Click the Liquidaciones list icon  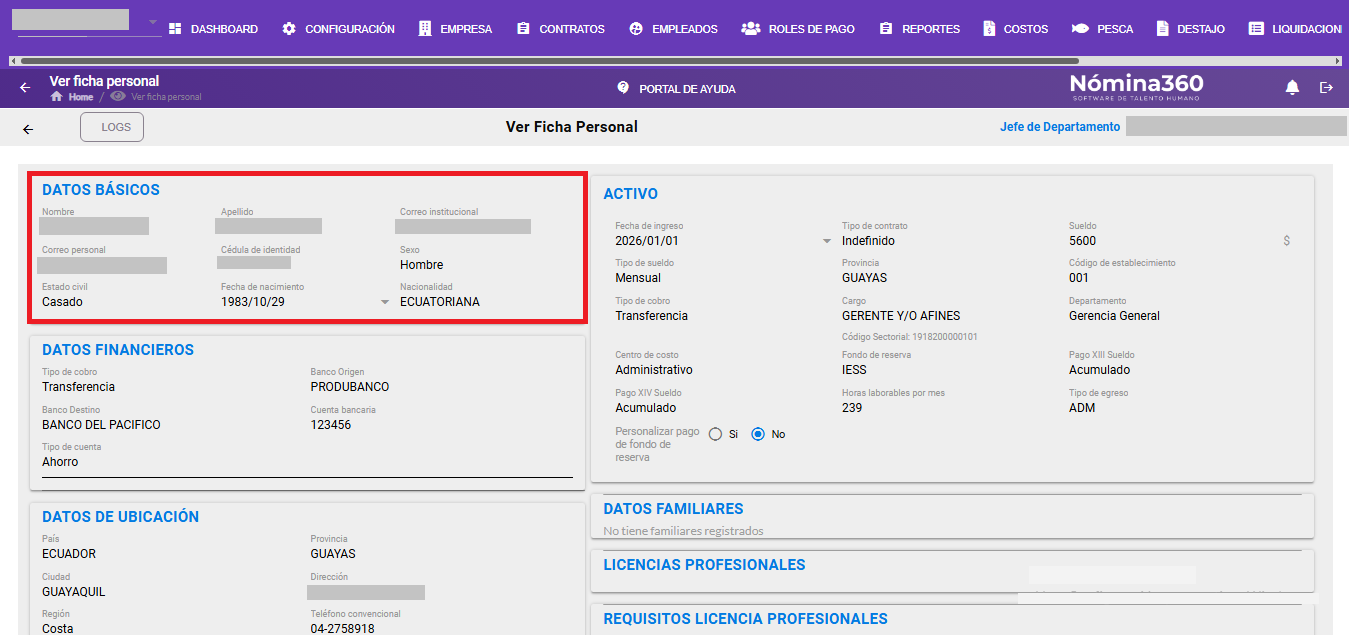tap(1256, 29)
